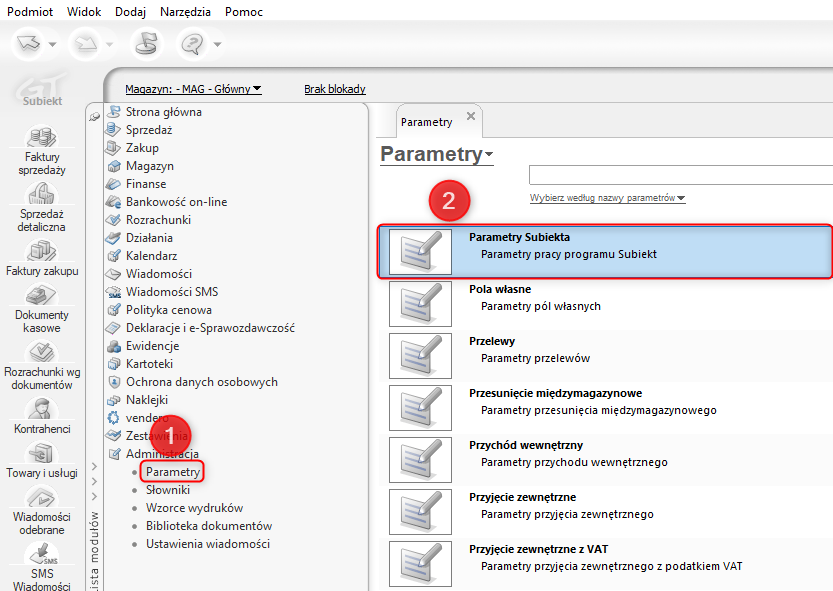The width and height of the screenshot is (833, 591).
Task: Open Kontrahenci shortcut icon
Action: pyautogui.click(x=41, y=409)
